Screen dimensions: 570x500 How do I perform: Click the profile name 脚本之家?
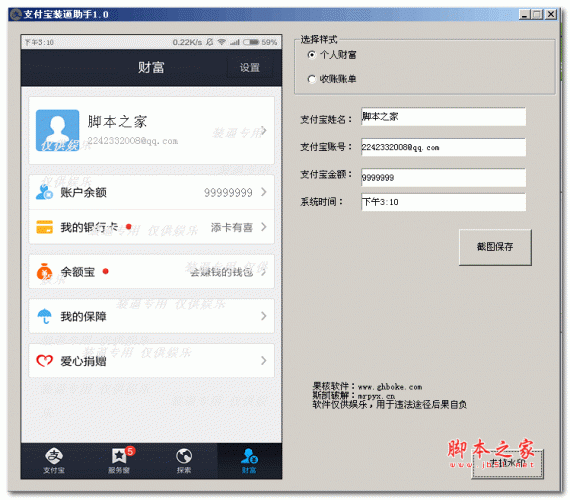(x=117, y=121)
